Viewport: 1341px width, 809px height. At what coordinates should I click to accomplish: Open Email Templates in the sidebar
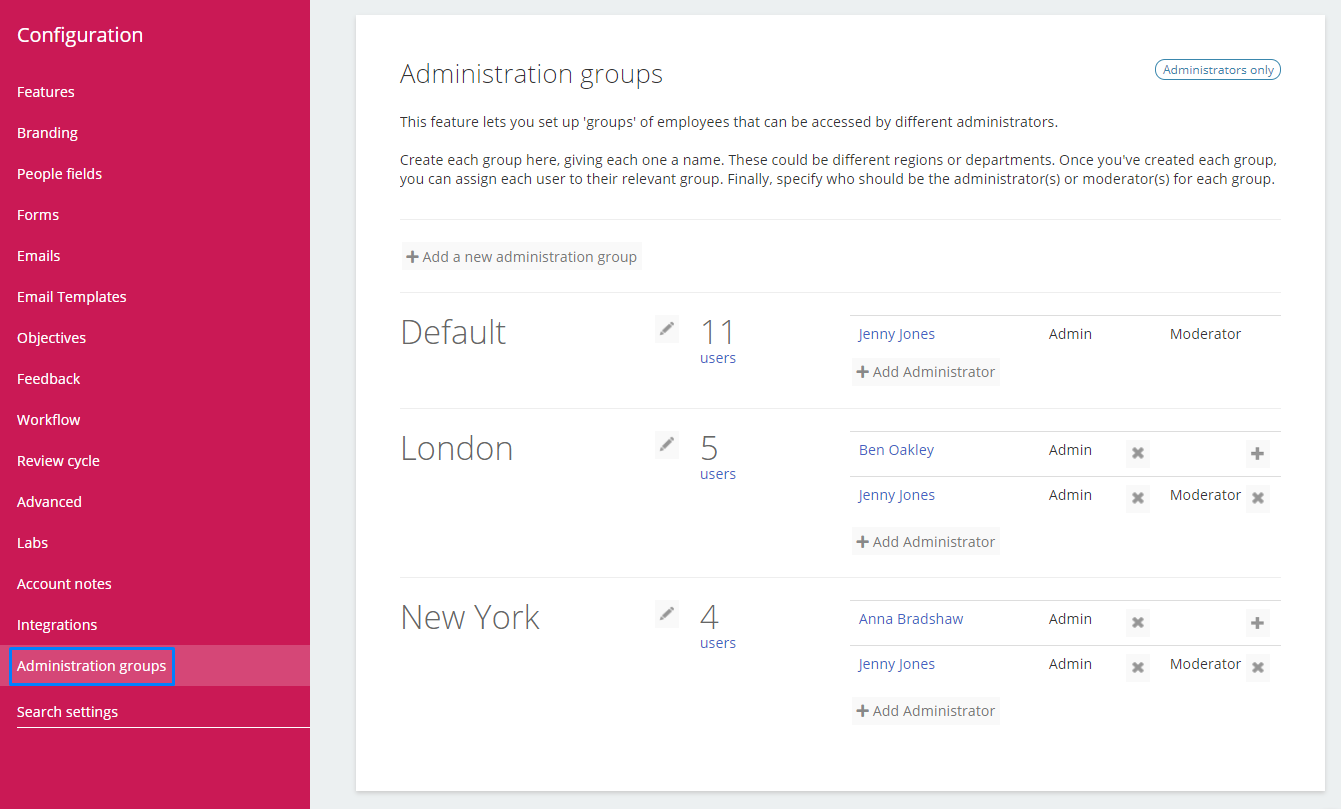coord(72,297)
